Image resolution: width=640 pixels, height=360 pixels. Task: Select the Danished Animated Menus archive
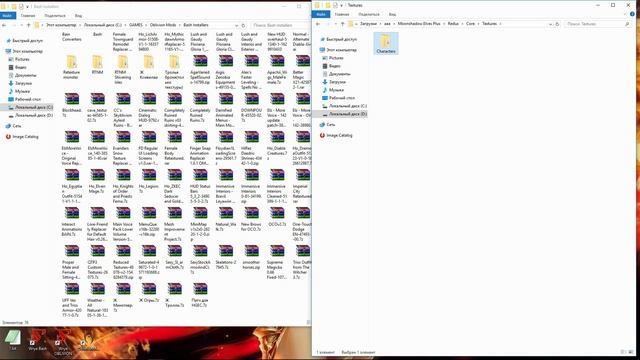click(x=226, y=110)
